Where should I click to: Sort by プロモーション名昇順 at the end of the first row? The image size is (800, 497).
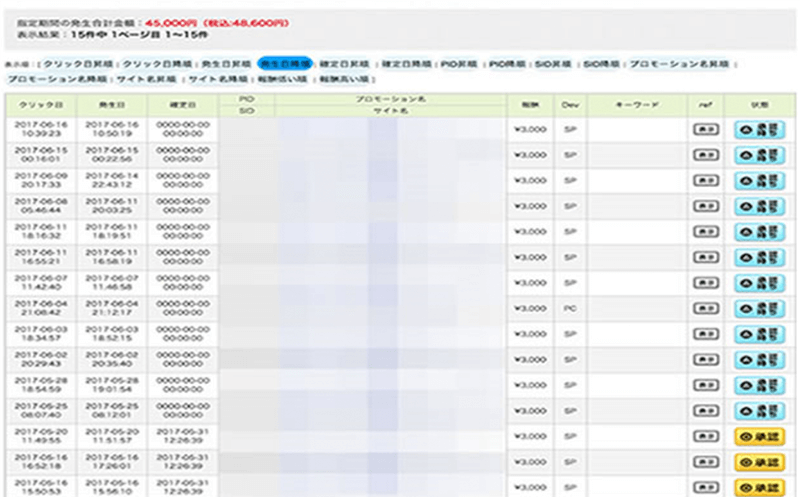coord(681,63)
